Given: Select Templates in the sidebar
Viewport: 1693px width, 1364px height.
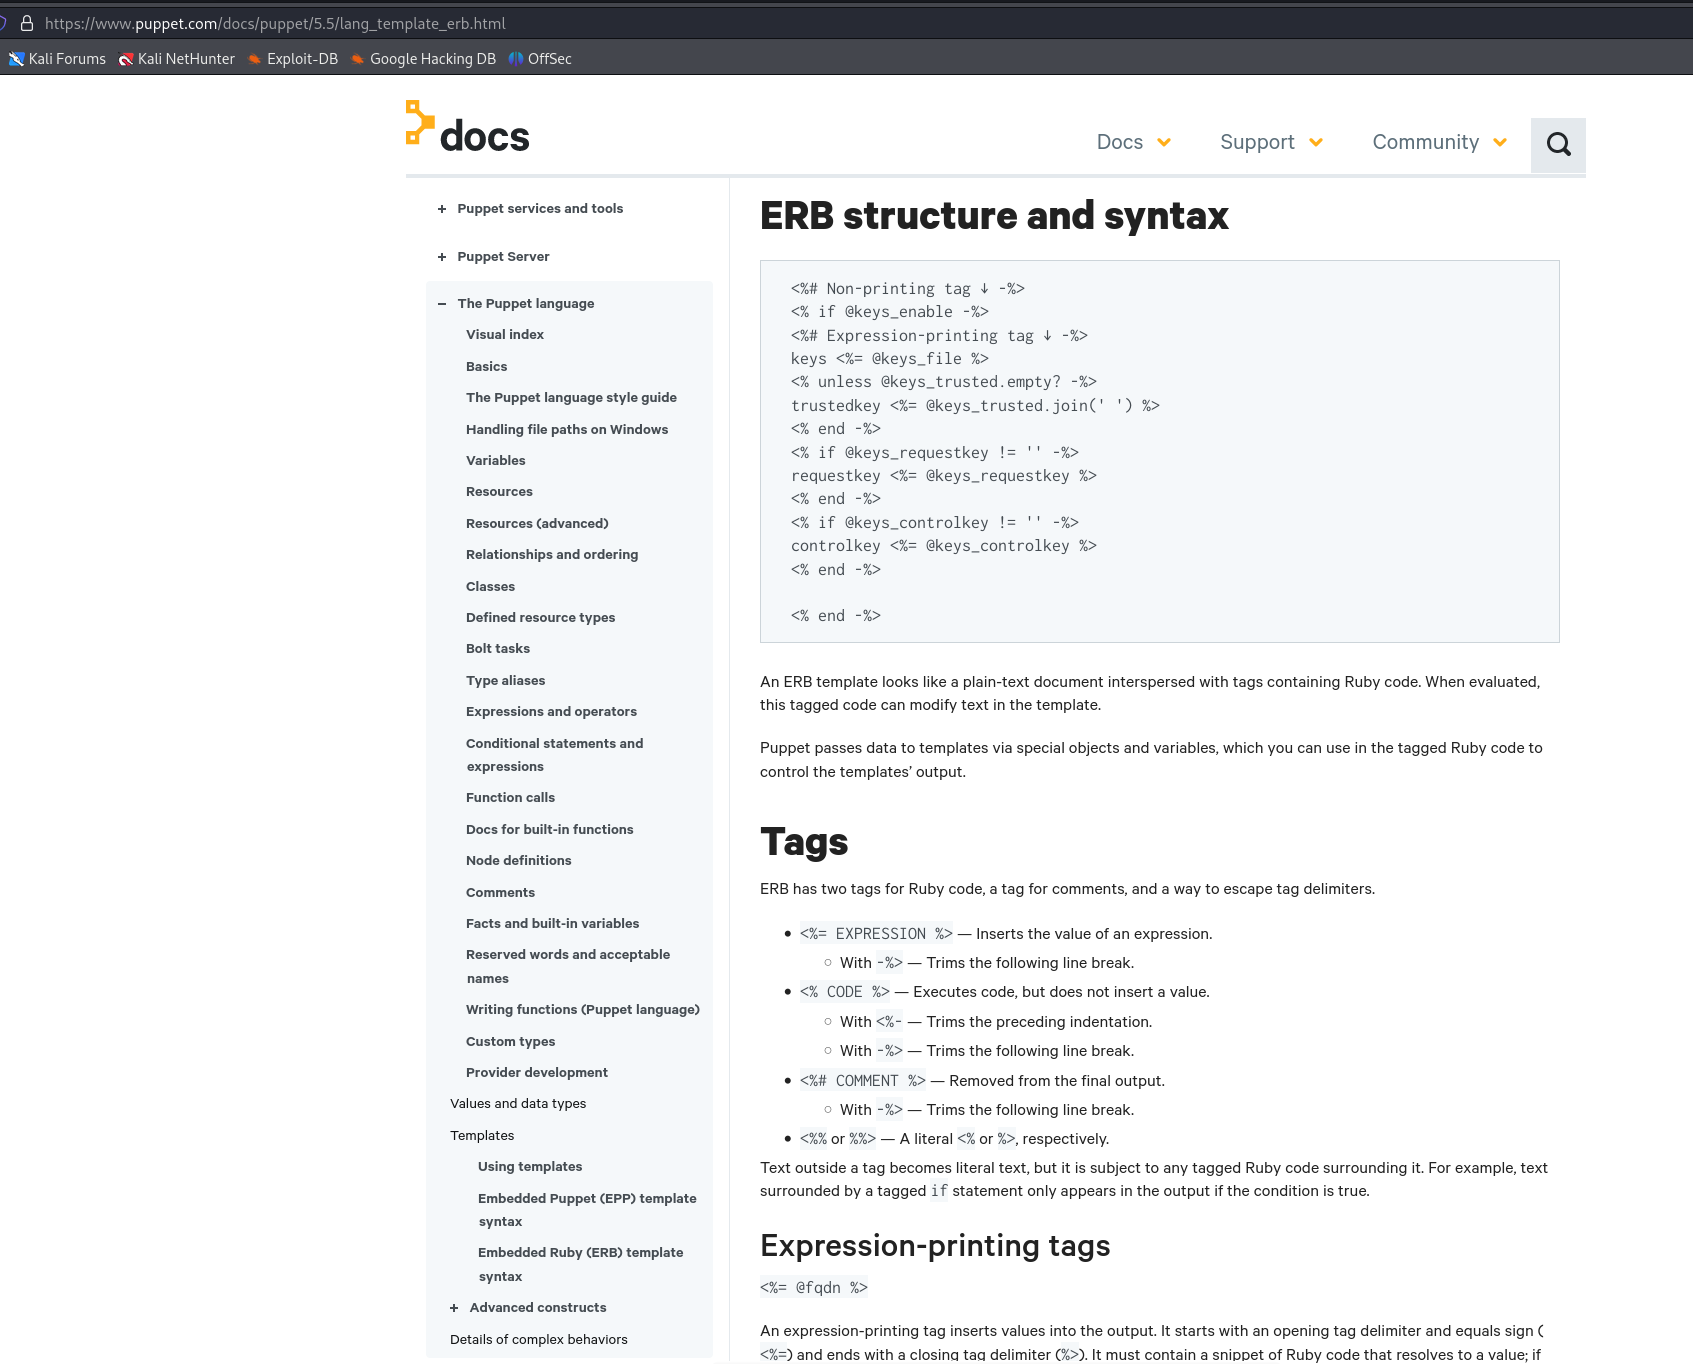Looking at the screenshot, I should 482,1136.
